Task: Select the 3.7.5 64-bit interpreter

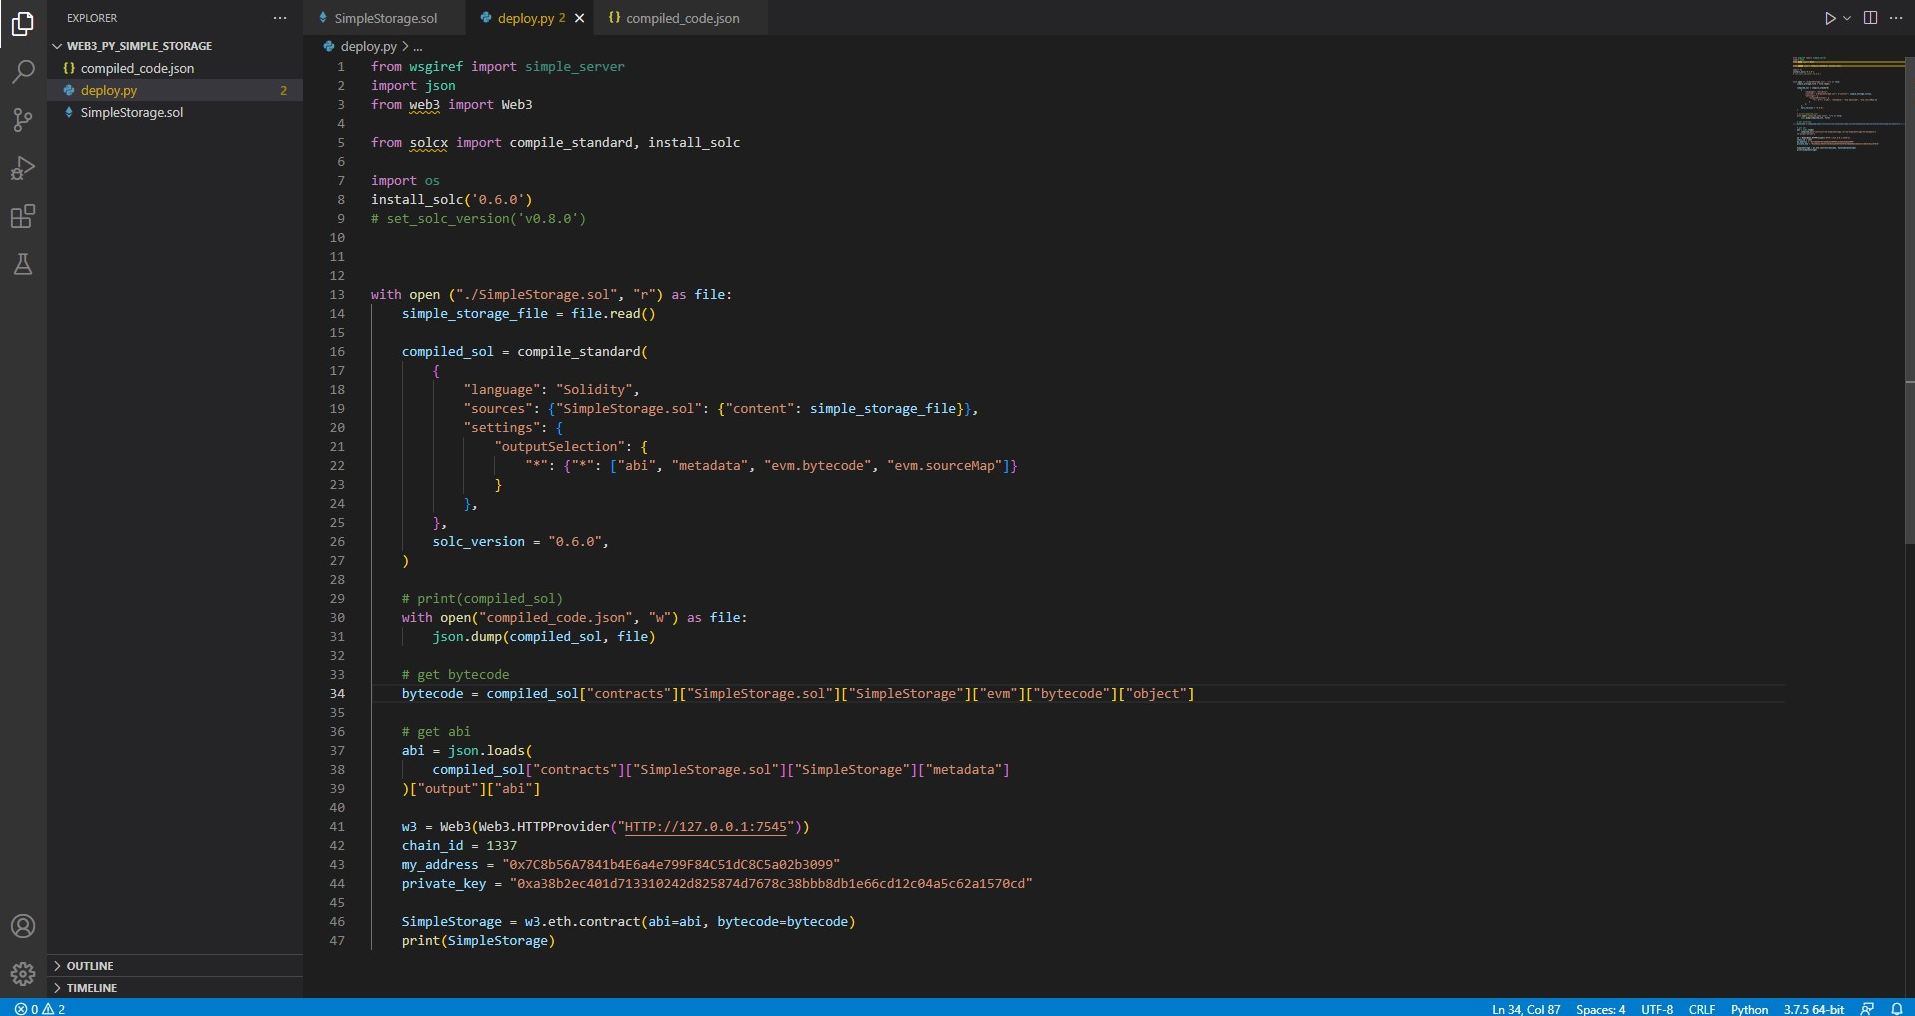Action: click(x=1813, y=1008)
